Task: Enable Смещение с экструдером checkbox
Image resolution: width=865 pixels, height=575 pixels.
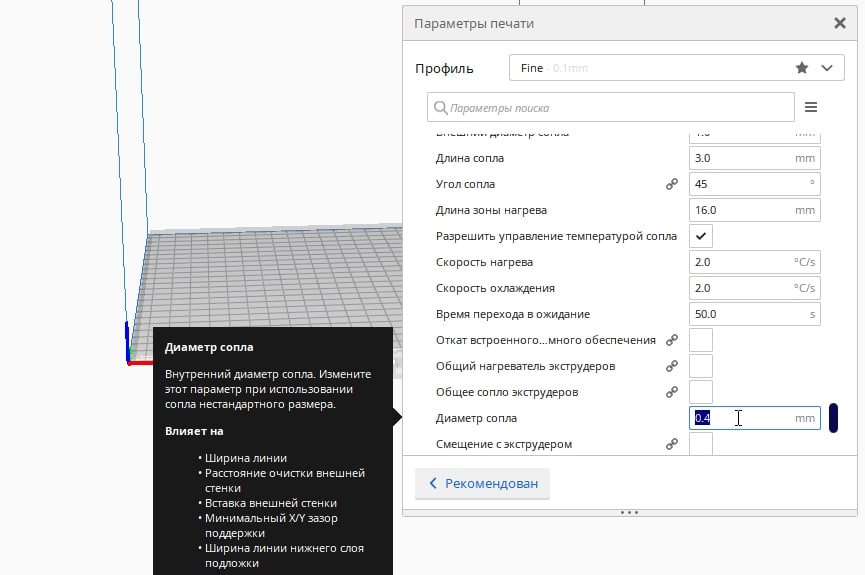Action: [x=701, y=444]
